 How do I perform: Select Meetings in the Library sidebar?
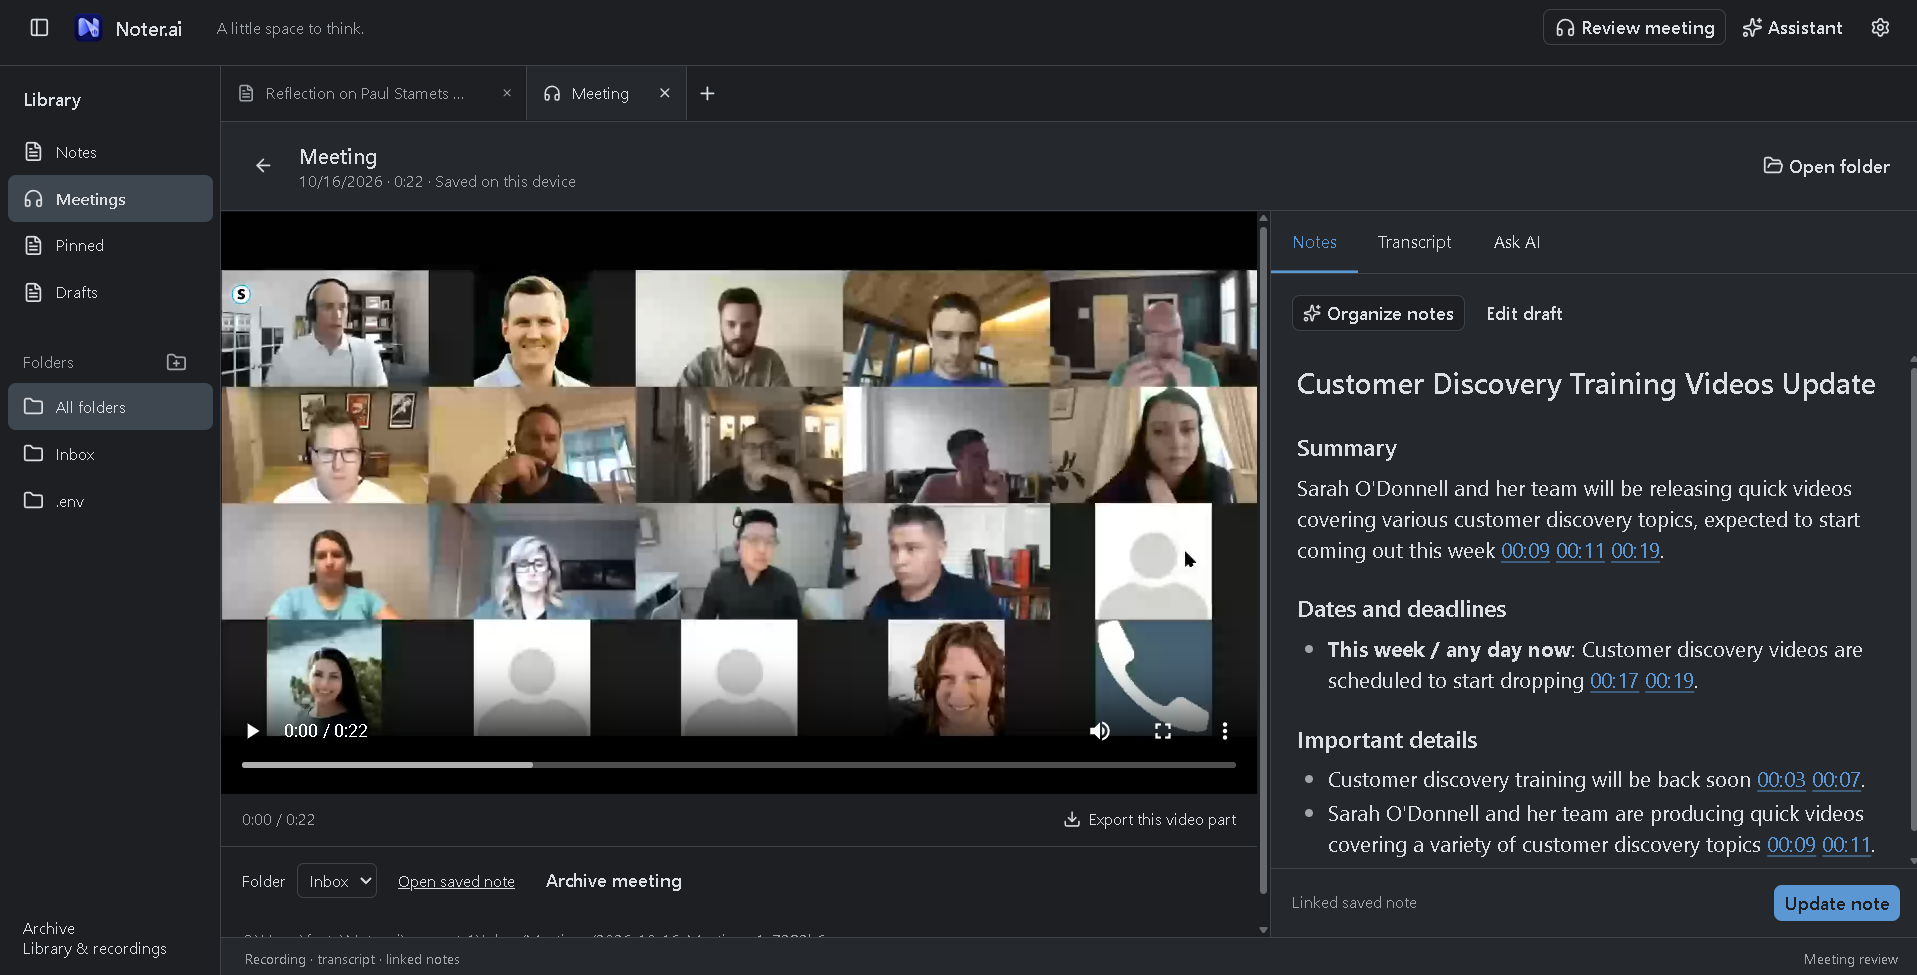(x=110, y=199)
